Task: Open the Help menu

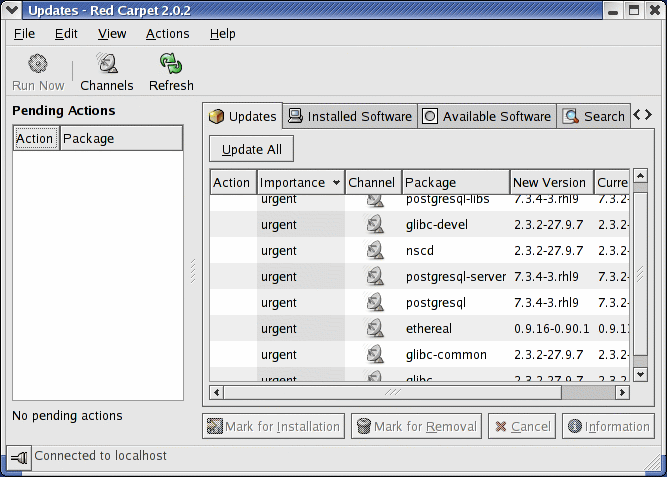Action: tap(222, 34)
